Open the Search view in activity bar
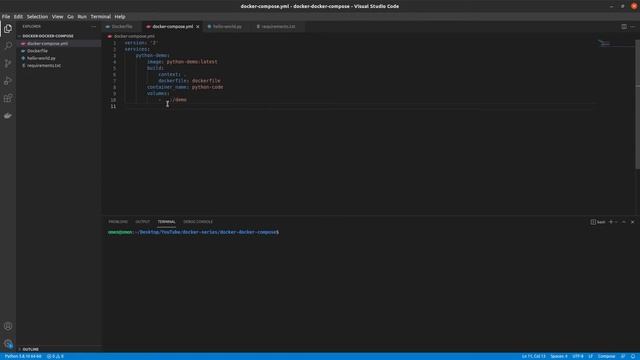640x360 pixels. pyautogui.click(x=8, y=46)
